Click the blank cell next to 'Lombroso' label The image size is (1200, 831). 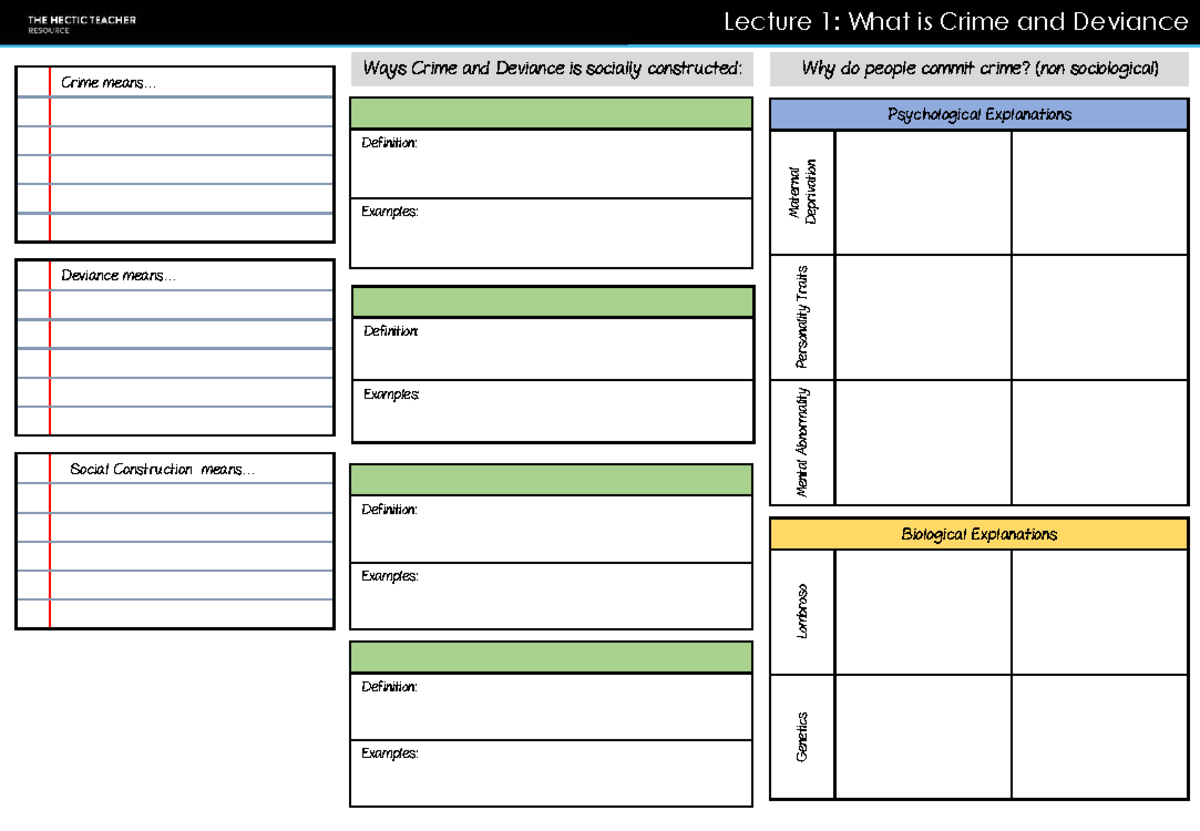pyautogui.click(x=923, y=612)
